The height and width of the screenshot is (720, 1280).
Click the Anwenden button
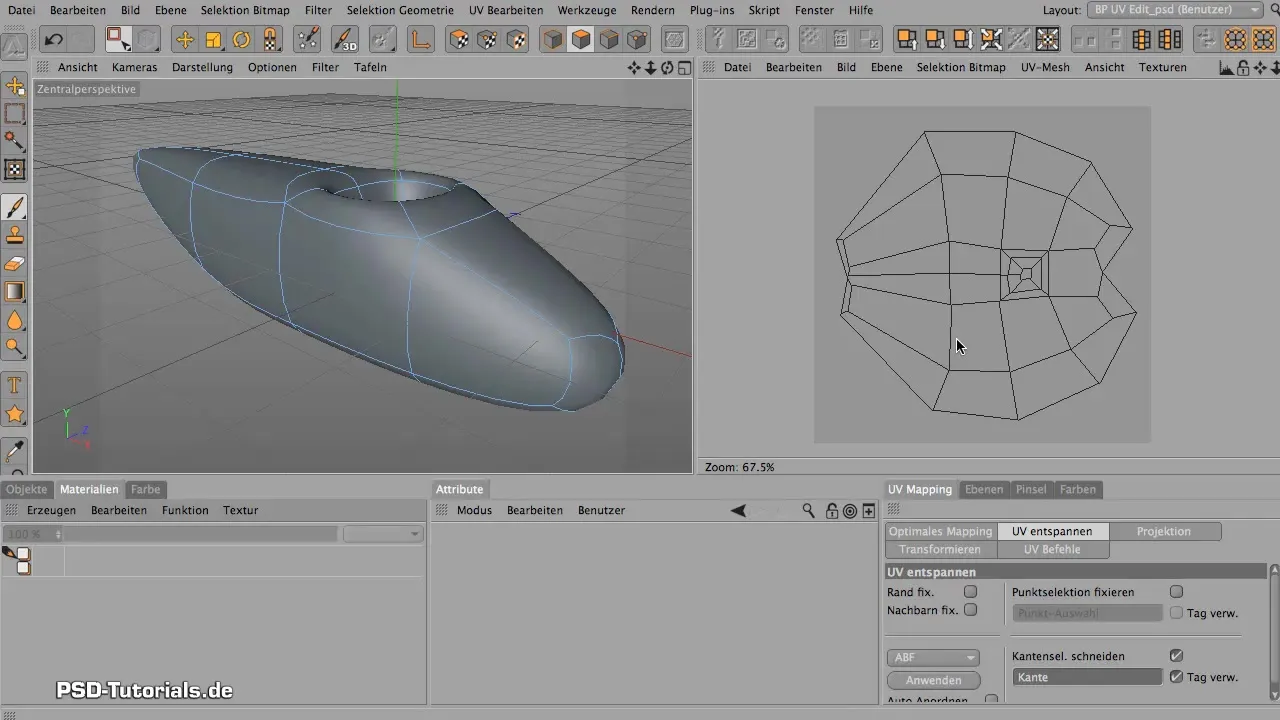point(933,681)
